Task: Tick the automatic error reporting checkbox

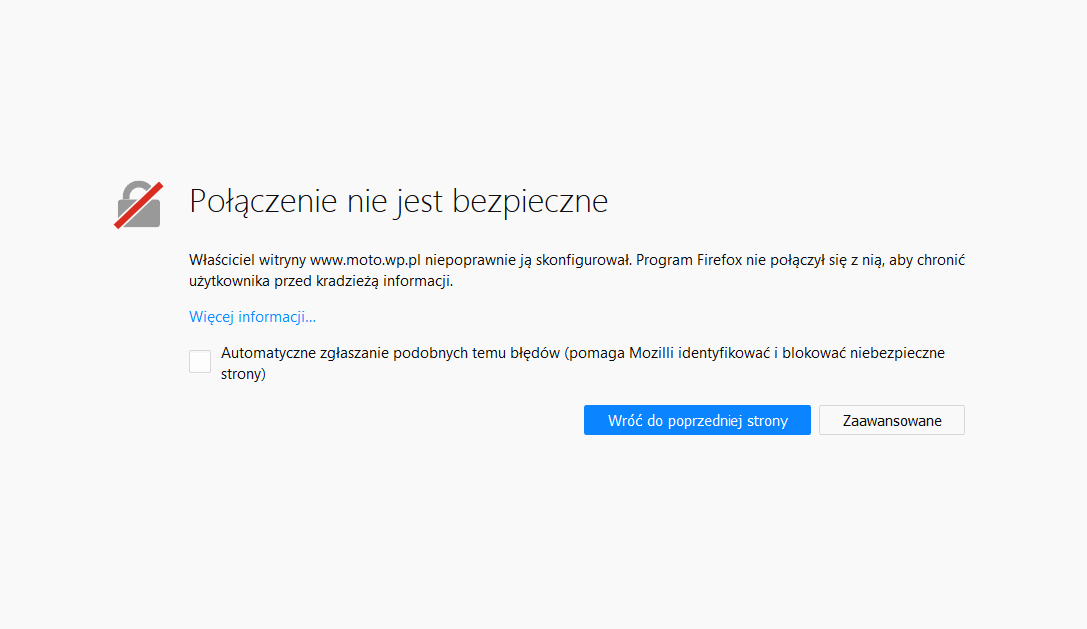Action: point(200,362)
